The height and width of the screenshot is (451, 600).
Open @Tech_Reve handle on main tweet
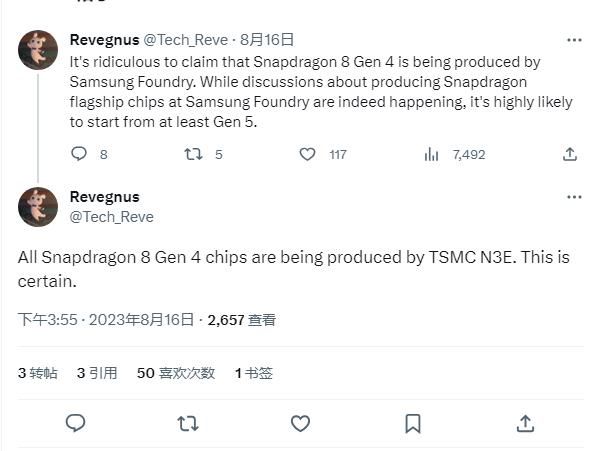pos(112,216)
